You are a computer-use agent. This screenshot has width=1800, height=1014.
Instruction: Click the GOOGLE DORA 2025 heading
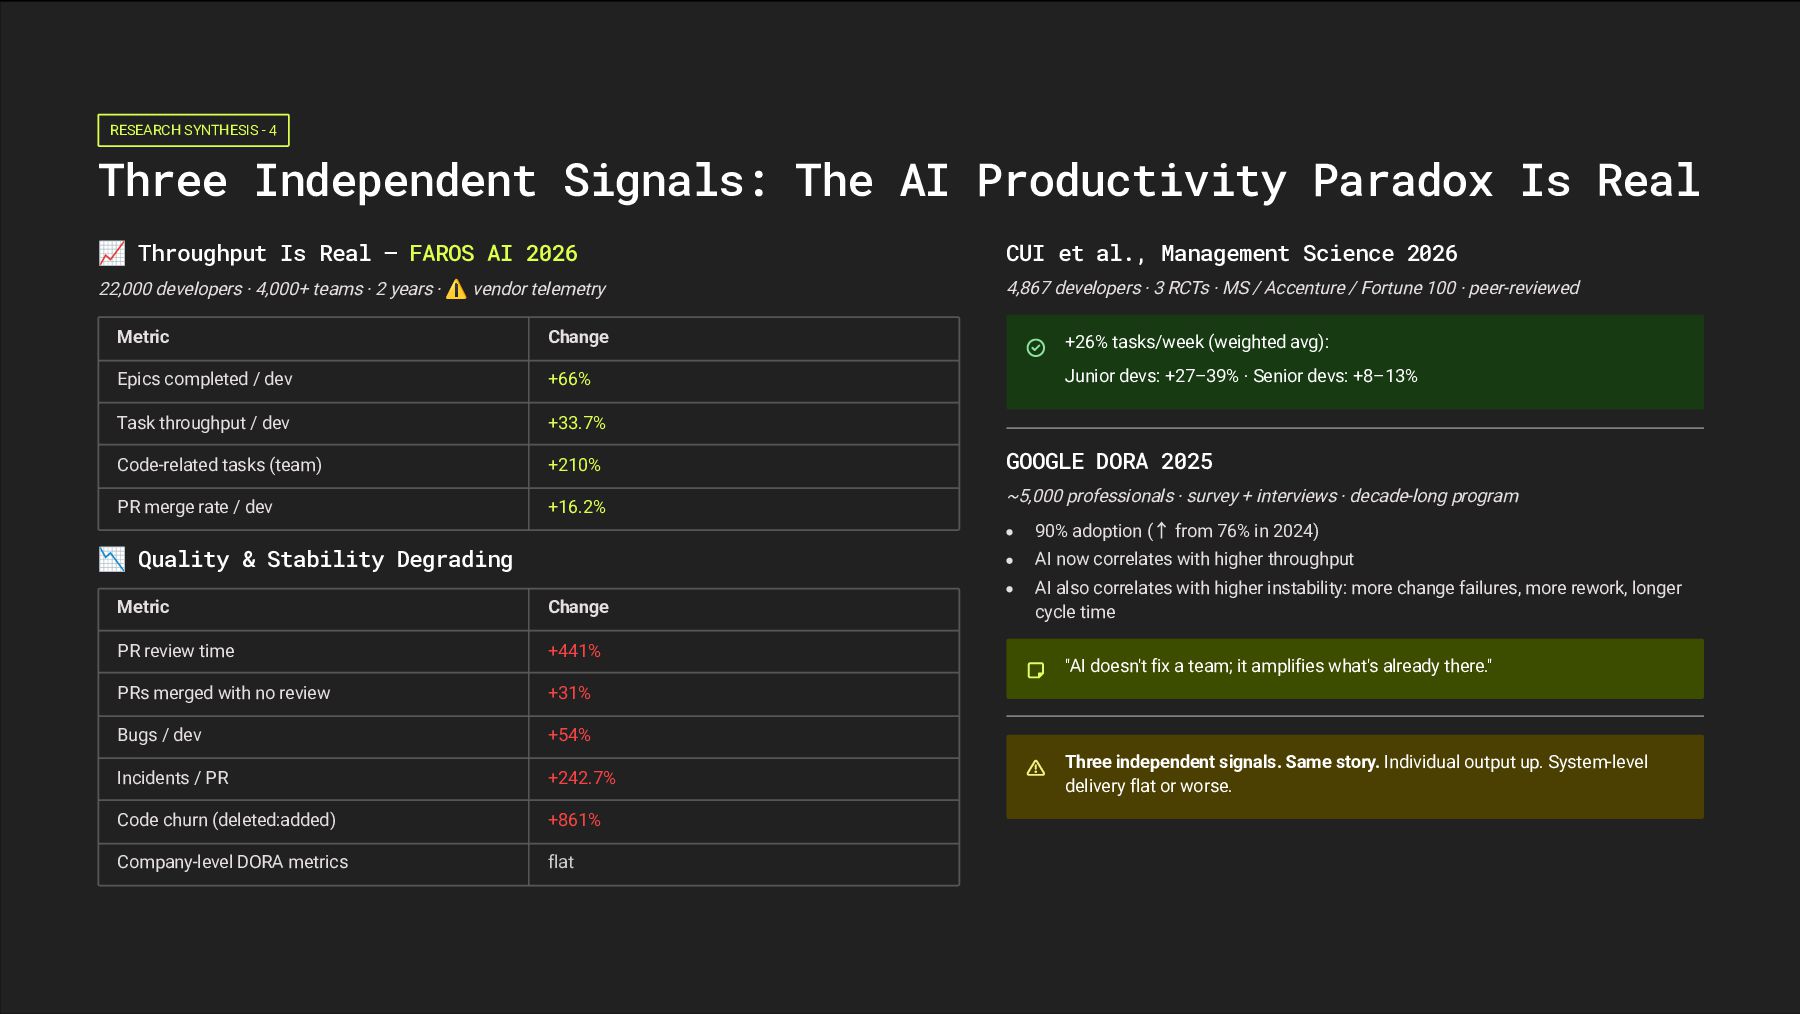1109,462
